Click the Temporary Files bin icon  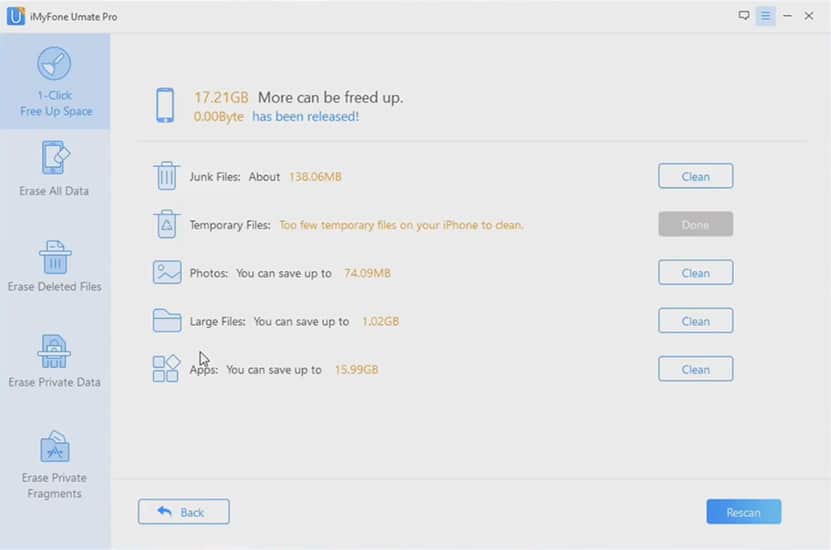coord(166,224)
